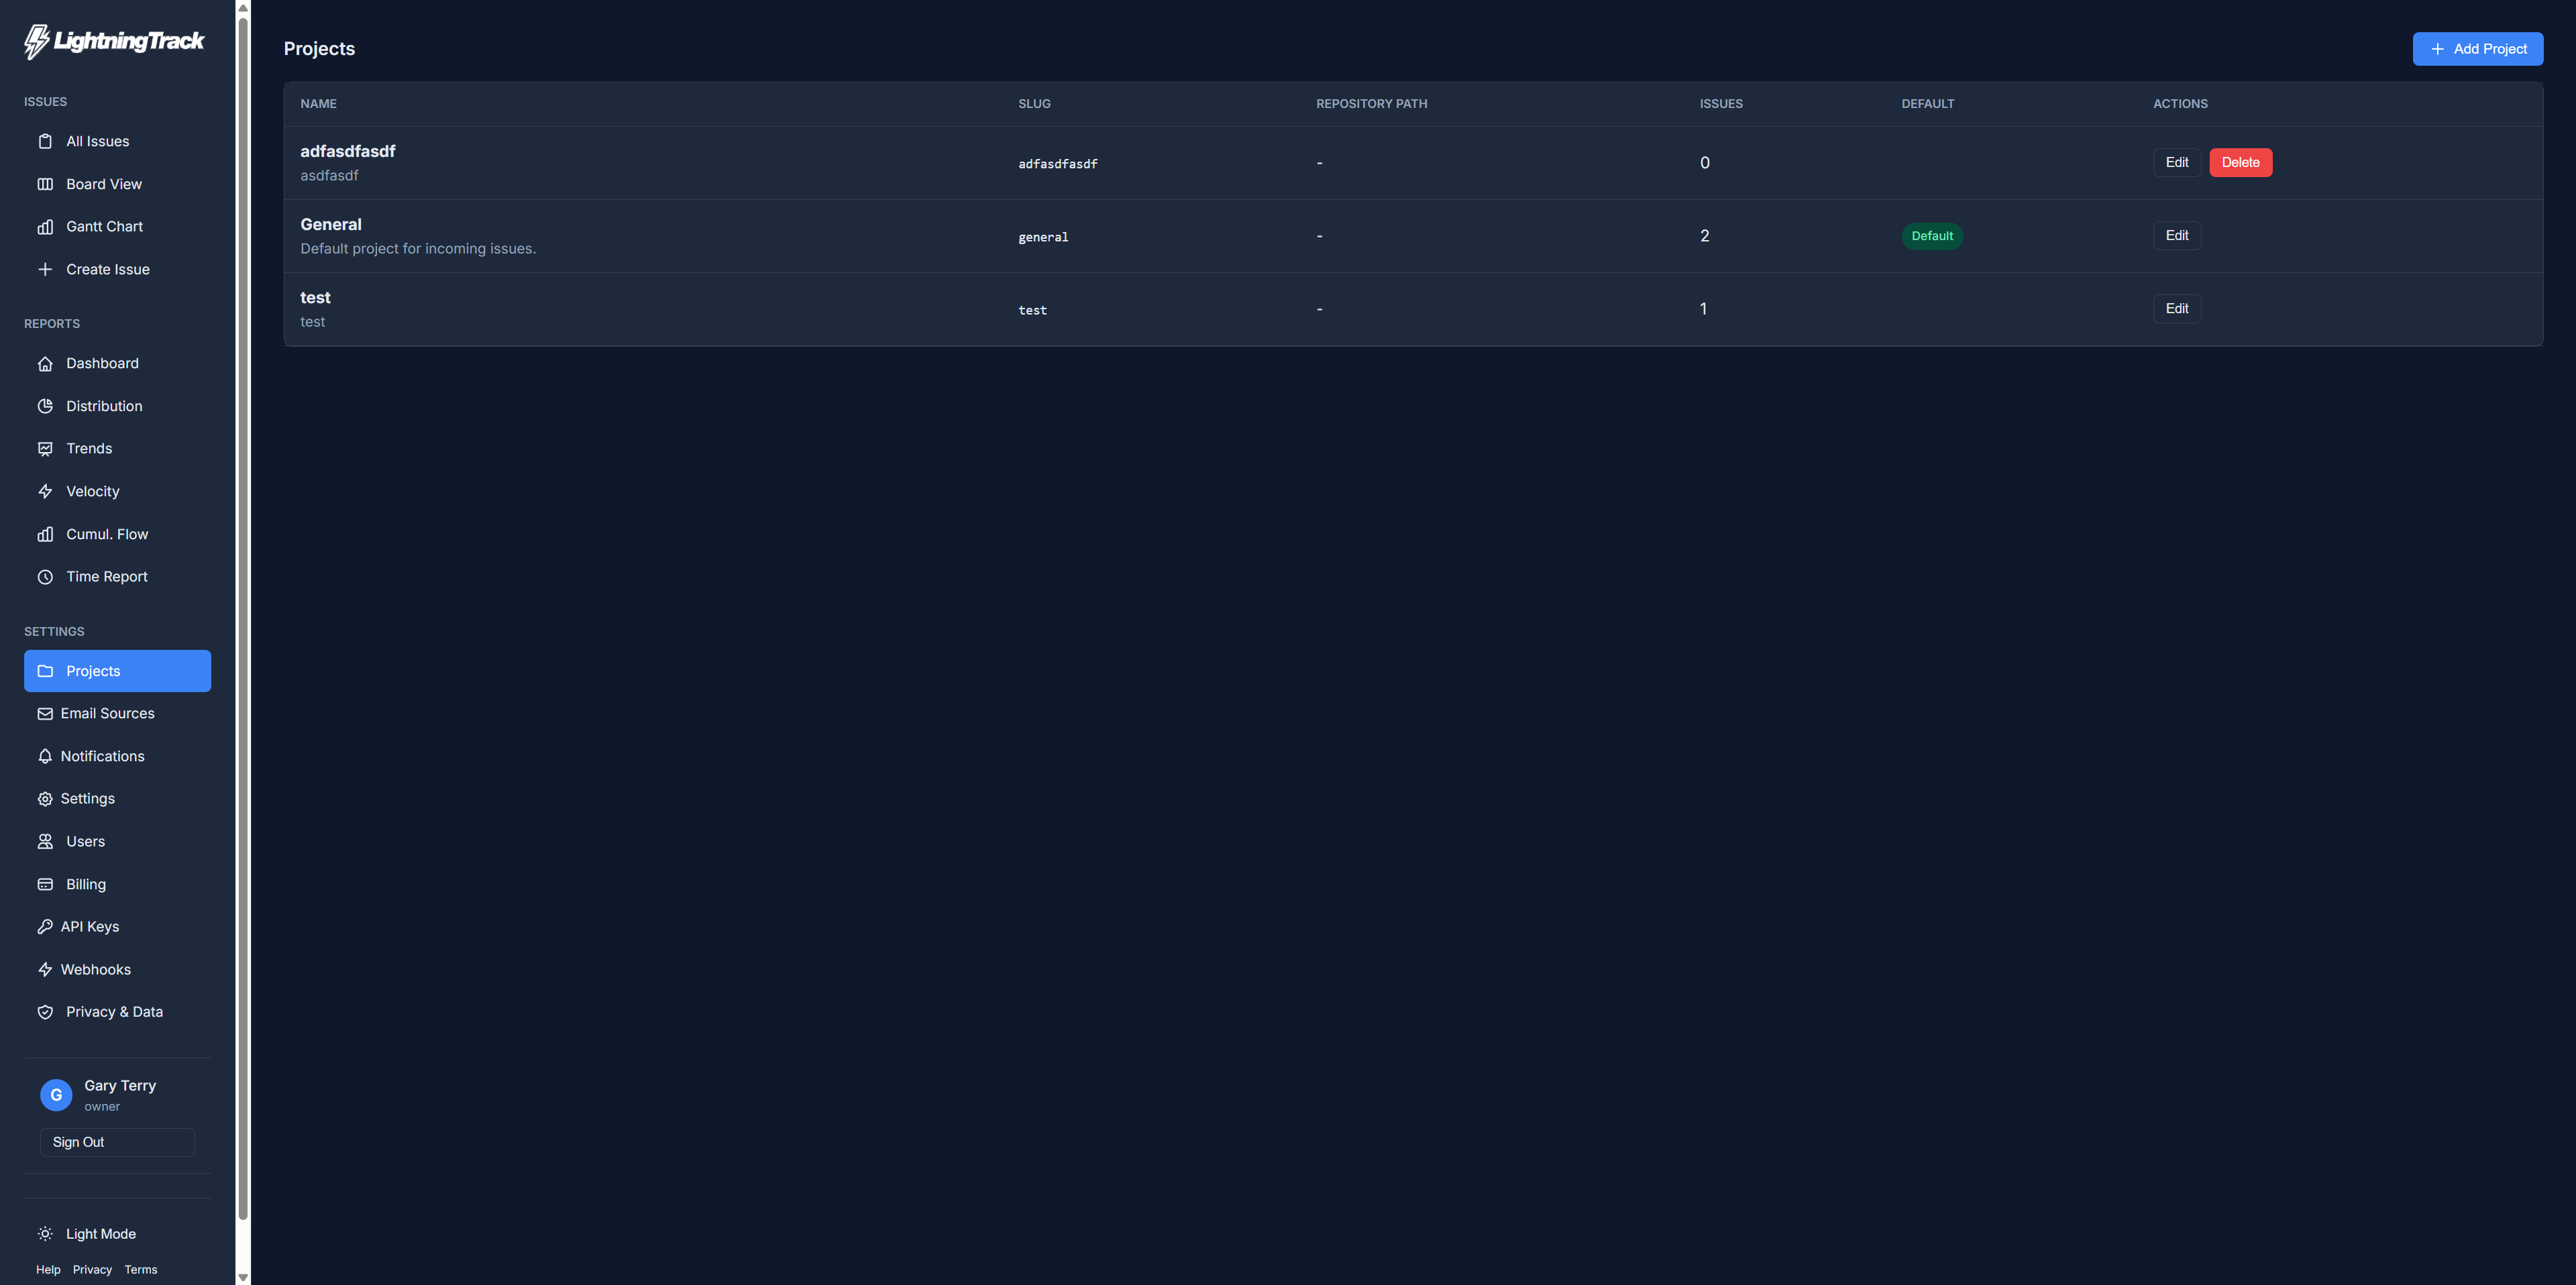Image resolution: width=2576 pixels, height=1285 pixels.
Task: Open the Distribution pie chart icon
Action: (45, 406)
